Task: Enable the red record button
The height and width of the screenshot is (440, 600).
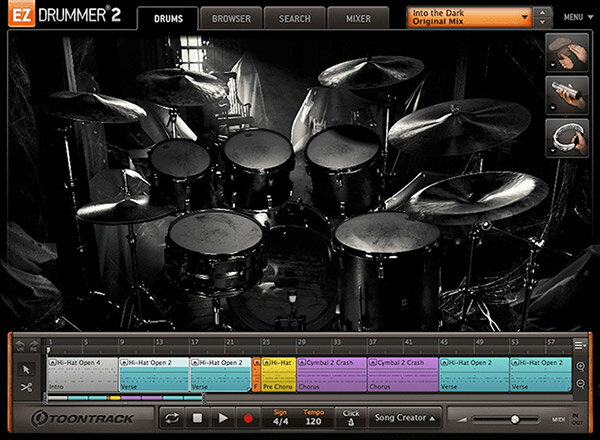Action: coord(248,418)
